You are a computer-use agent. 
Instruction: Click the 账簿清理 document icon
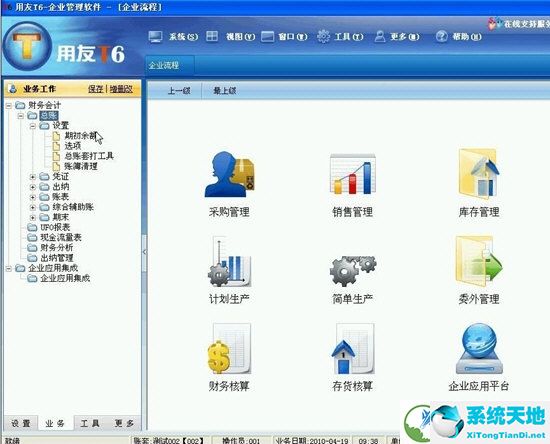pyautogui.click(x=56, y=166)
